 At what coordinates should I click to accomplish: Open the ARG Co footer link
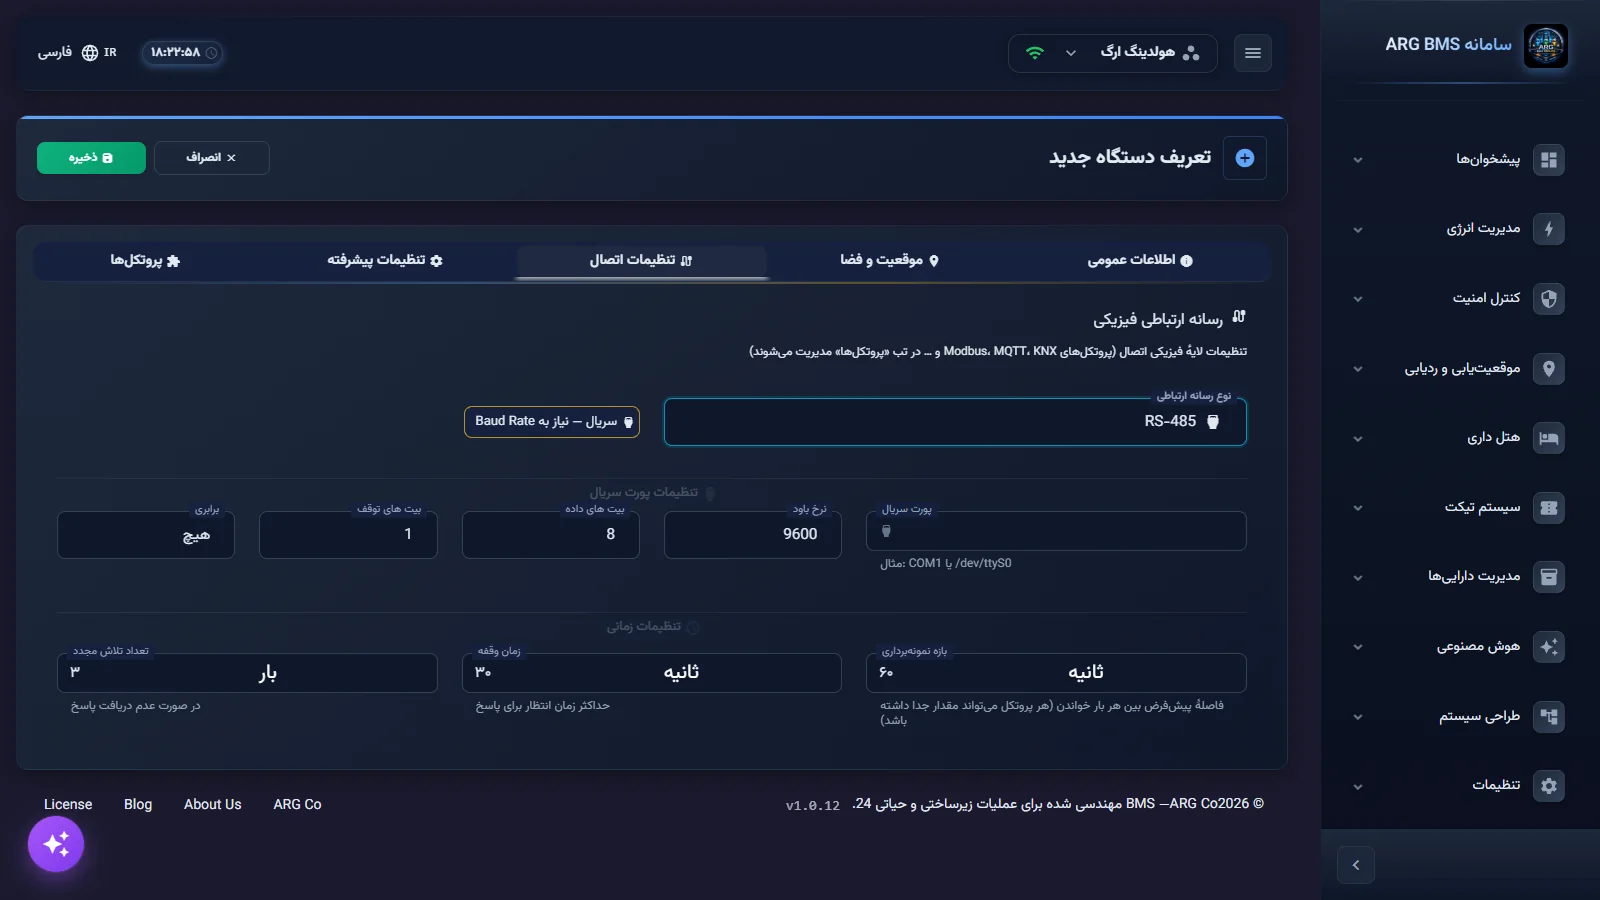point(297,804)
